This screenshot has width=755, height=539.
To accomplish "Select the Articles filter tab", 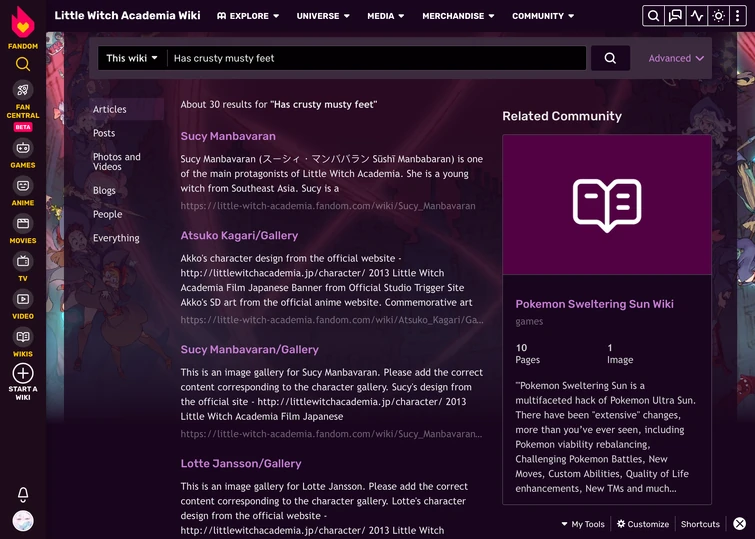I will pos(126,109).
